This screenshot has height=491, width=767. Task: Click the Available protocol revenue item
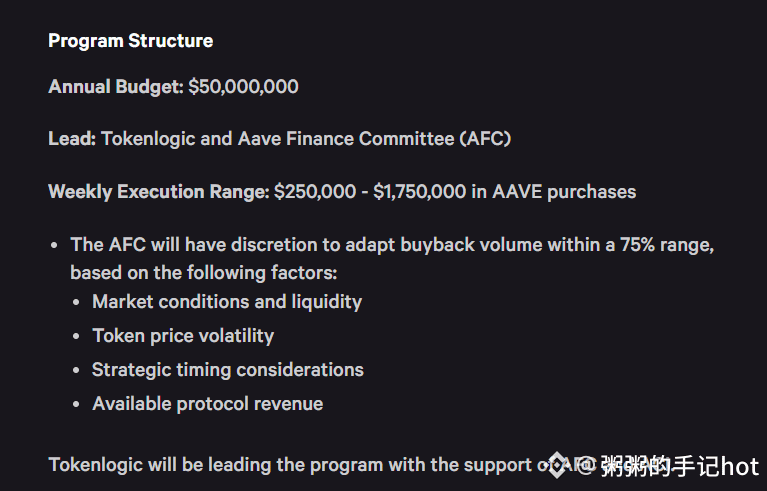[208, 404]
